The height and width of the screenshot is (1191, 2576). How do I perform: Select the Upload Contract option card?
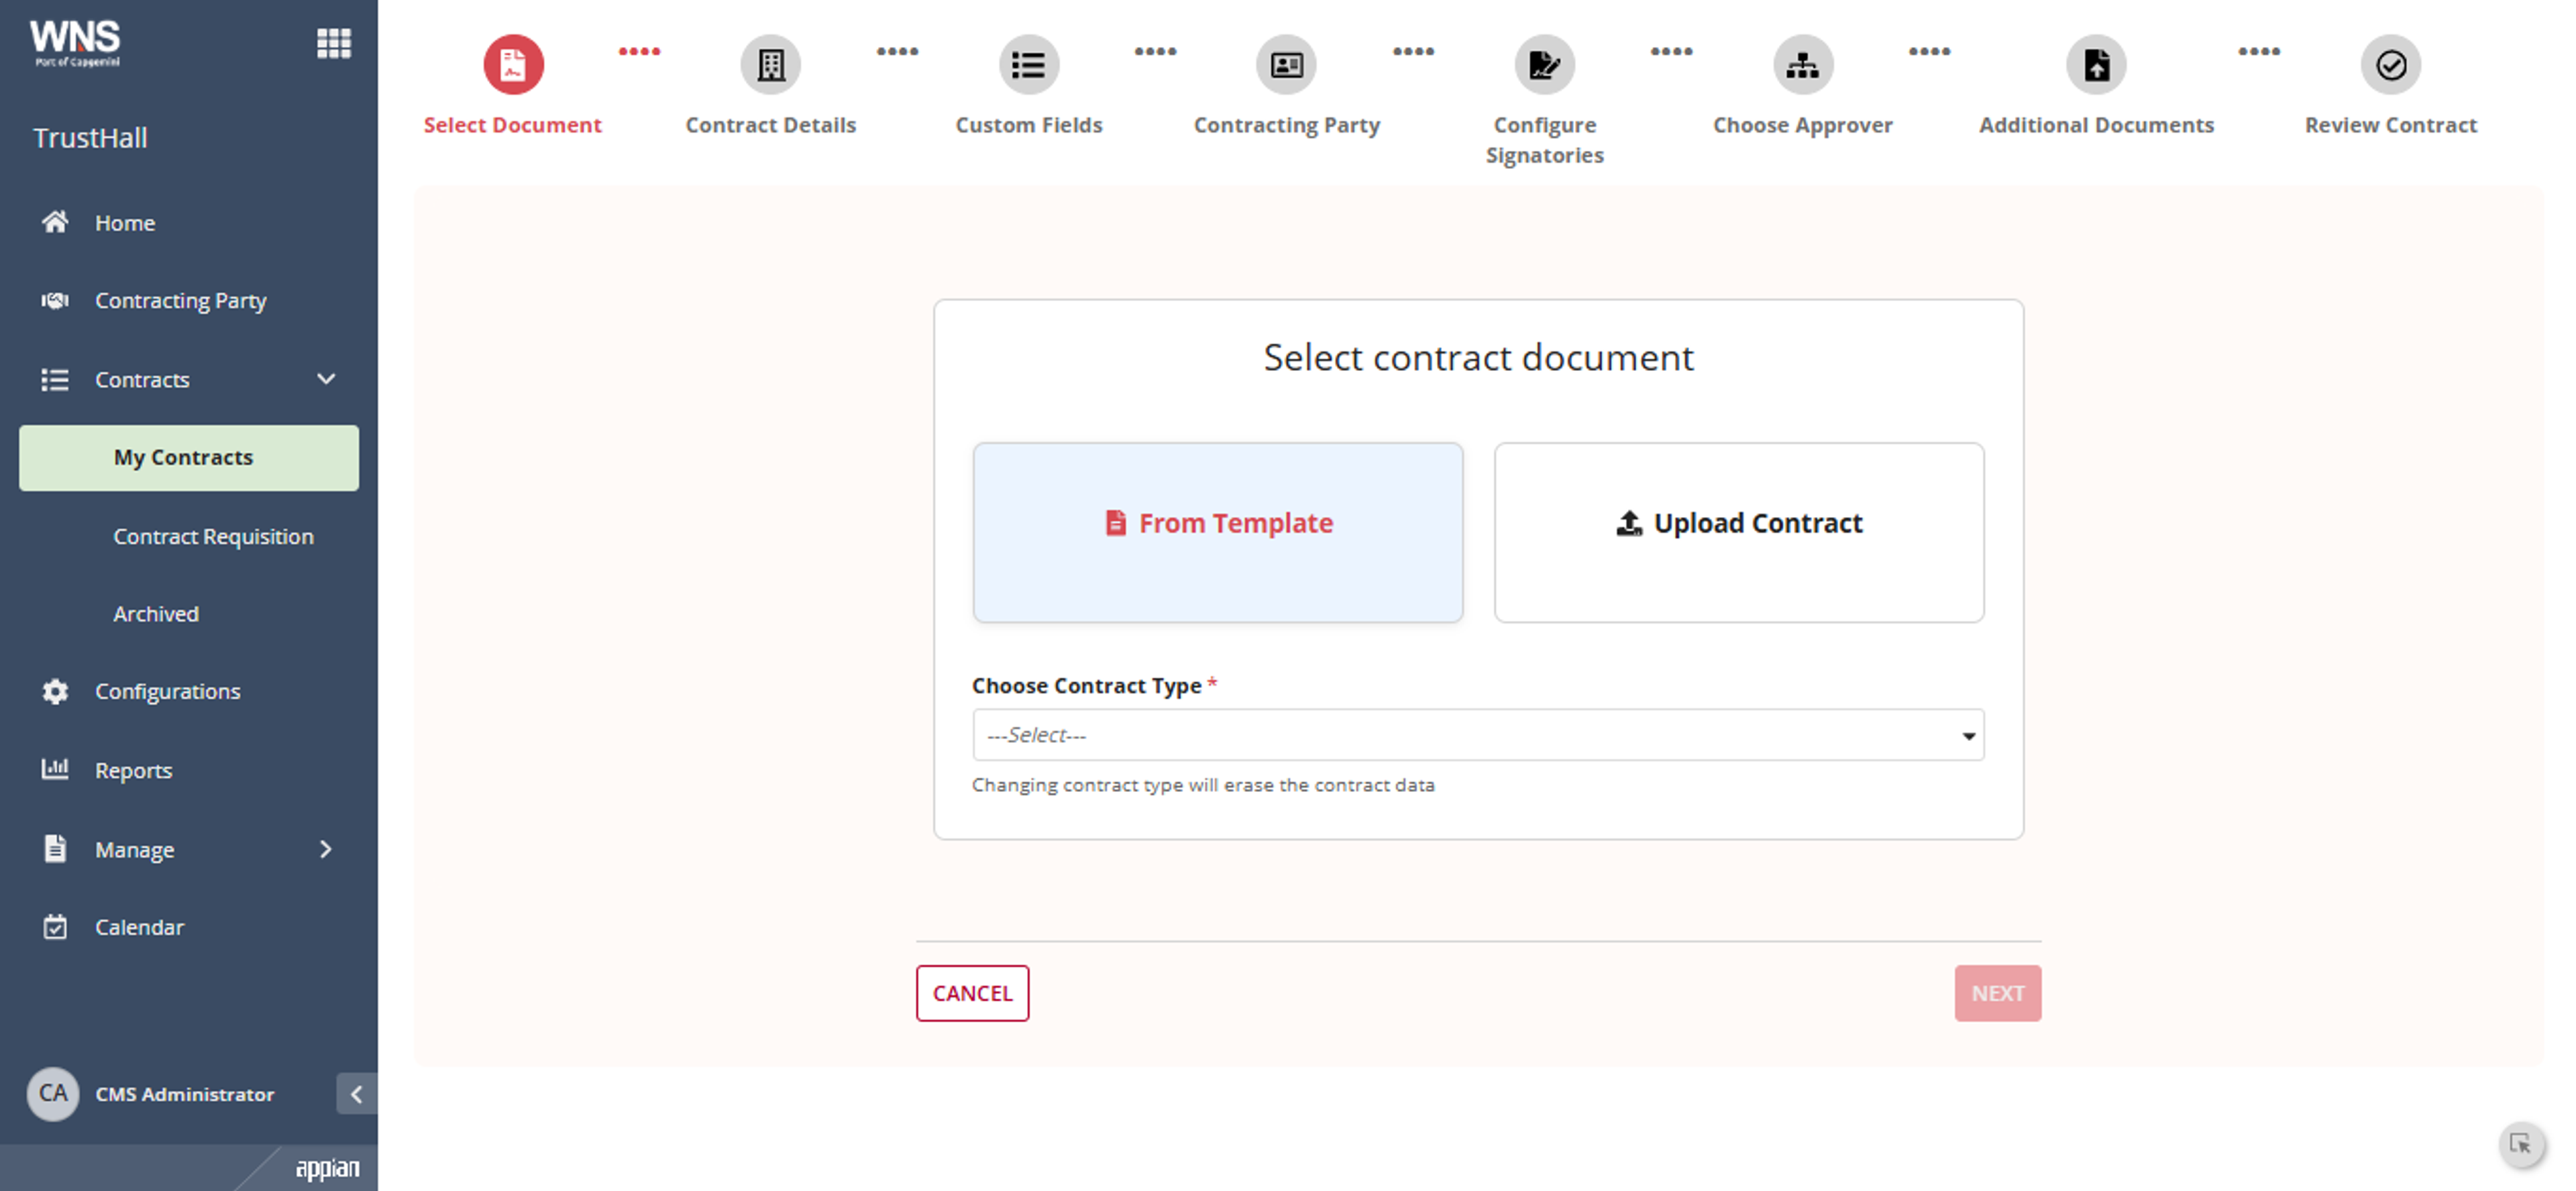1739,532
